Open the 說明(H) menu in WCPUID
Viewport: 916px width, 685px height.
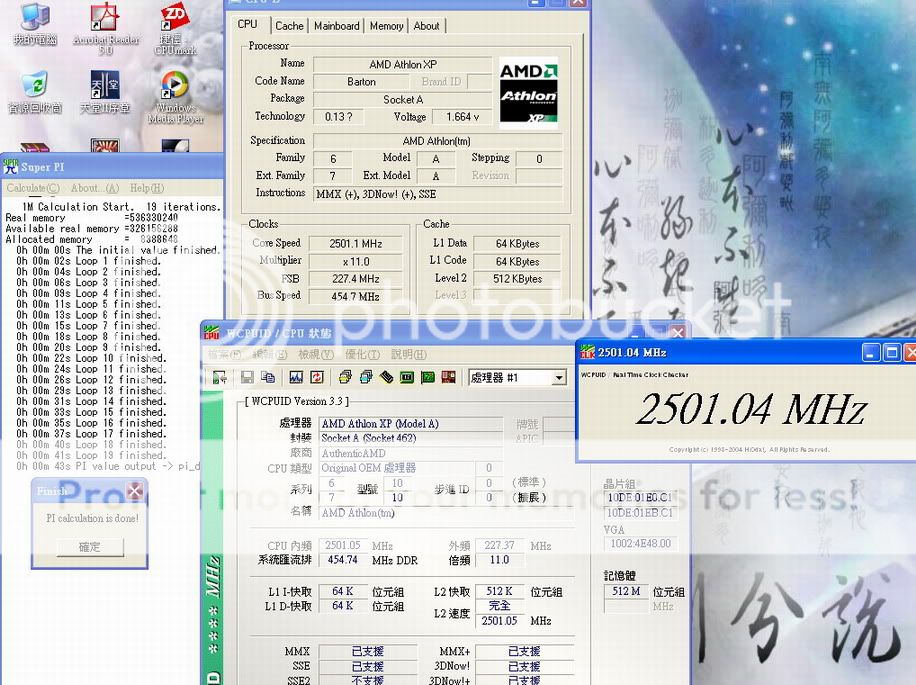[x=408, y=354]
